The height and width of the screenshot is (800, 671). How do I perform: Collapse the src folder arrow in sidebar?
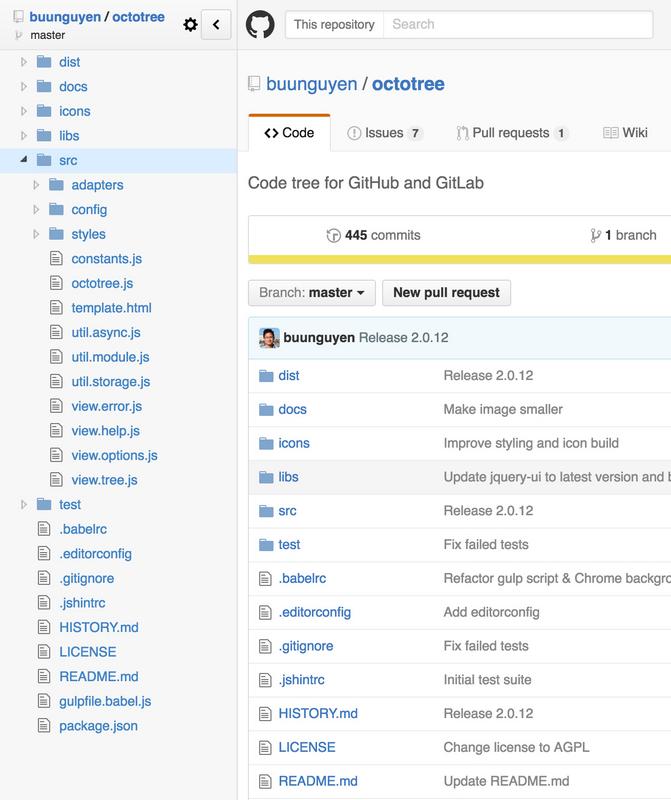point(23,160)
